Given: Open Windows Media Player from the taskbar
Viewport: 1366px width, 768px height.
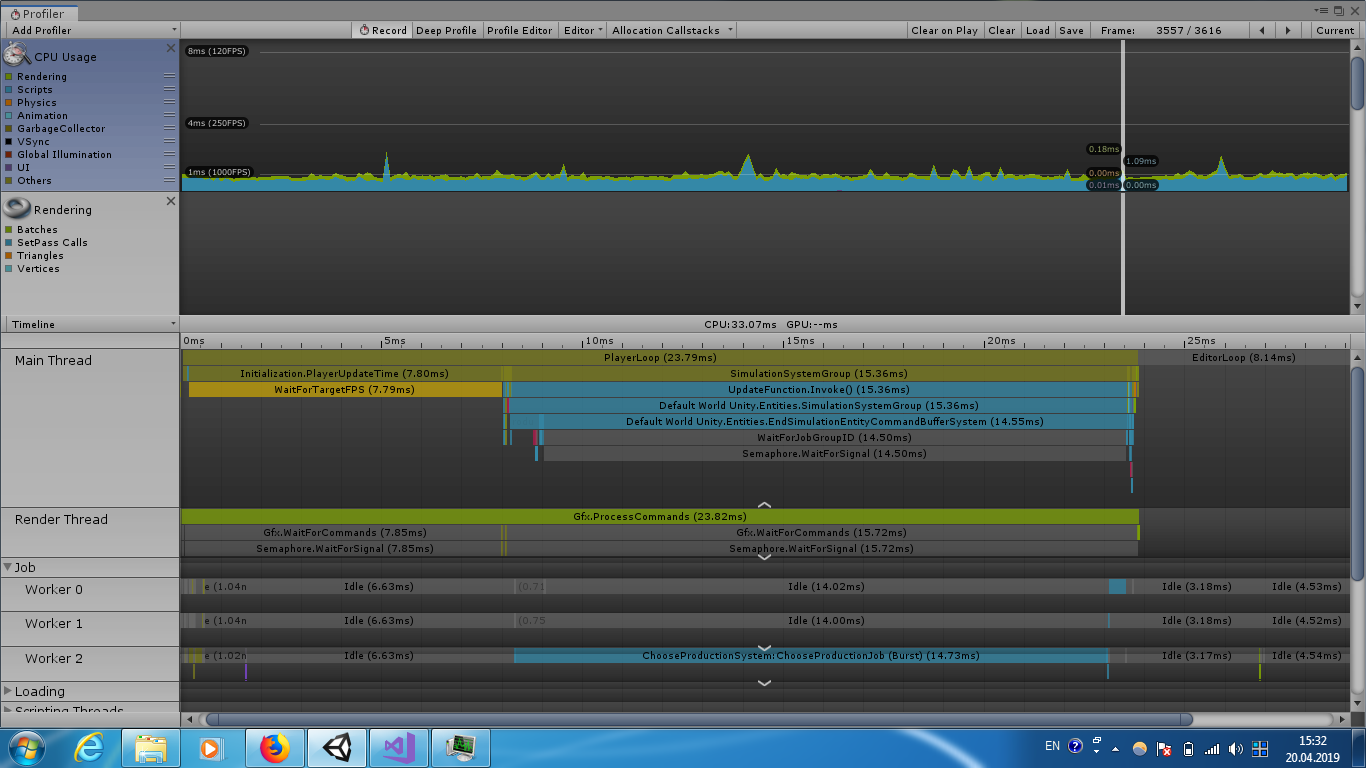Looking at the screenshot, I should pyautogui.click(x=212, y=748).
